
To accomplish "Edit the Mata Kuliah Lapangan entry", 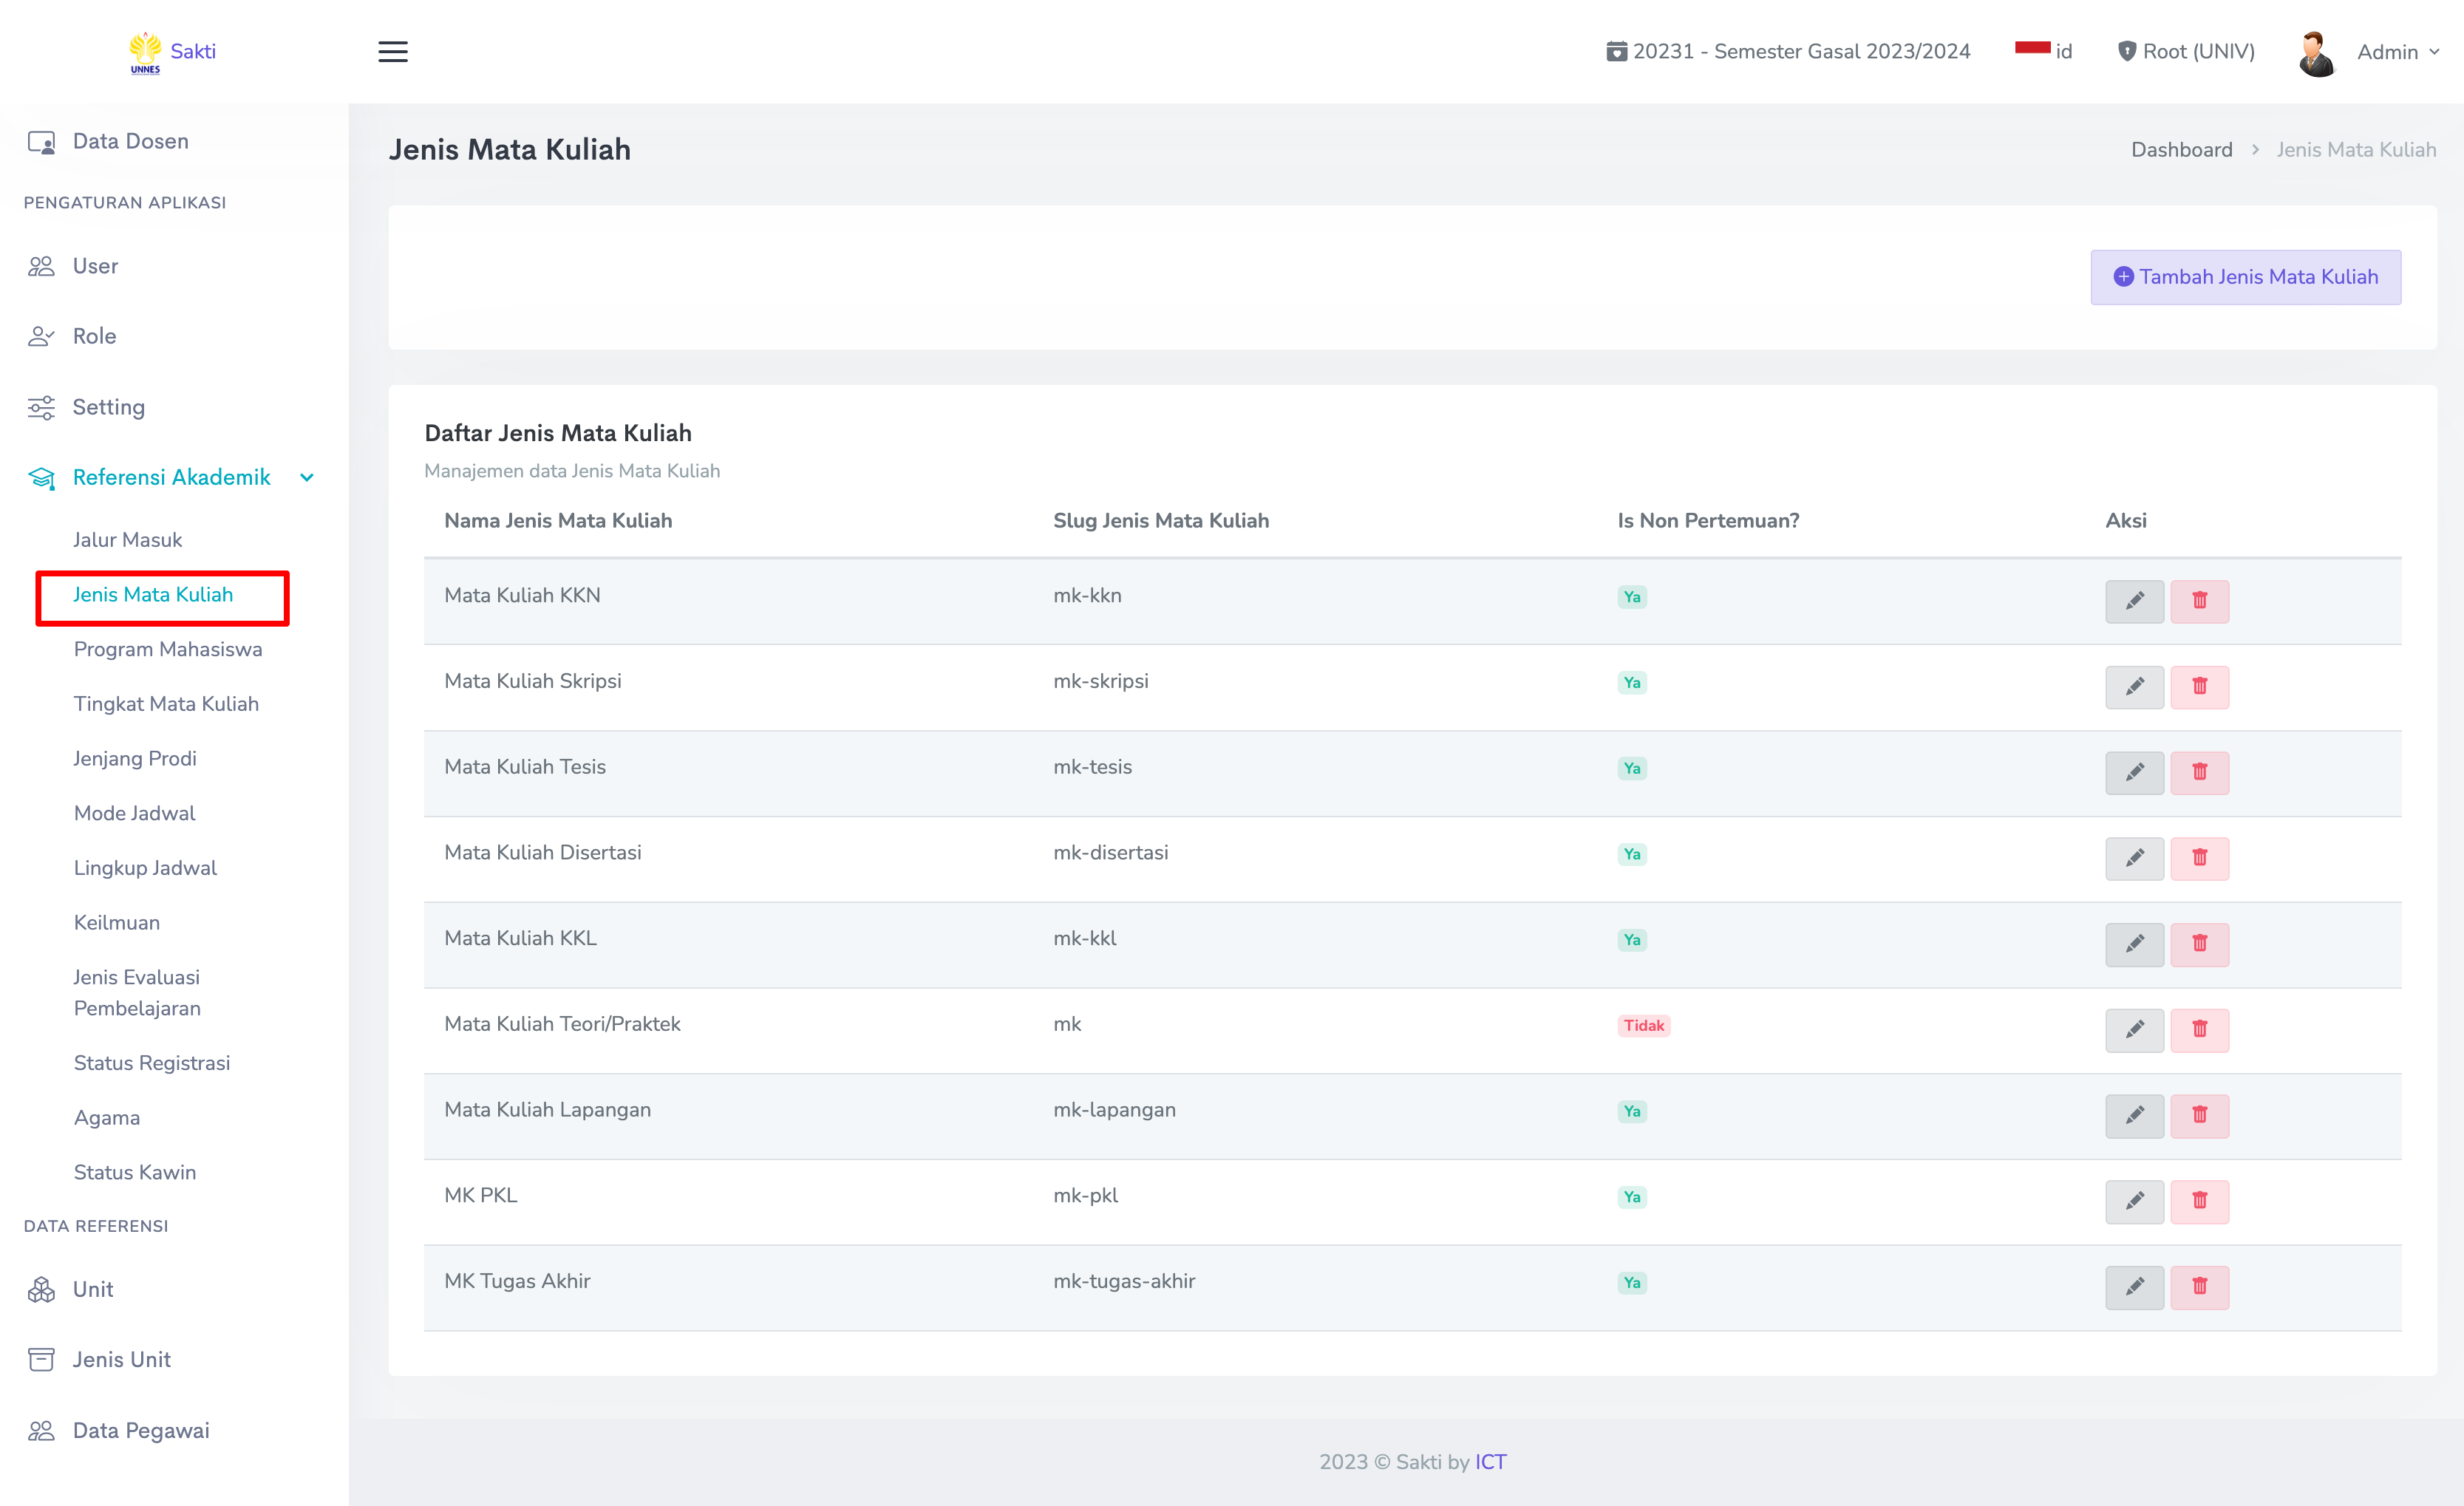I will click(2134, 1115).
